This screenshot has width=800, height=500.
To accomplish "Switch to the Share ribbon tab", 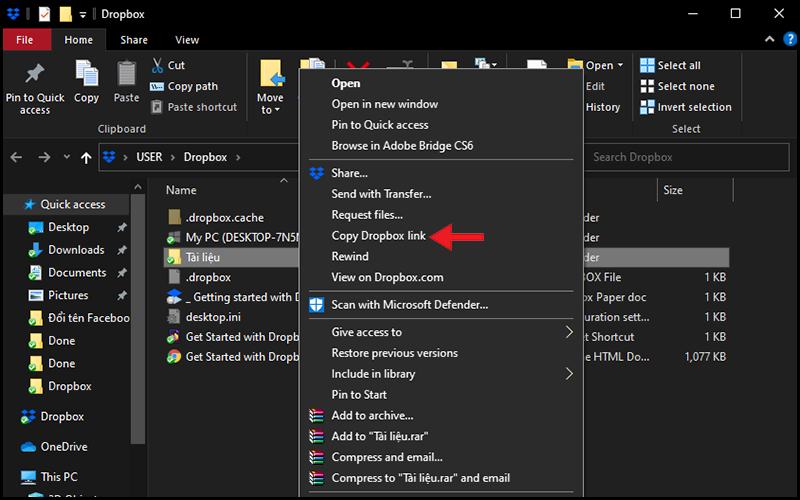I will 134,40.
